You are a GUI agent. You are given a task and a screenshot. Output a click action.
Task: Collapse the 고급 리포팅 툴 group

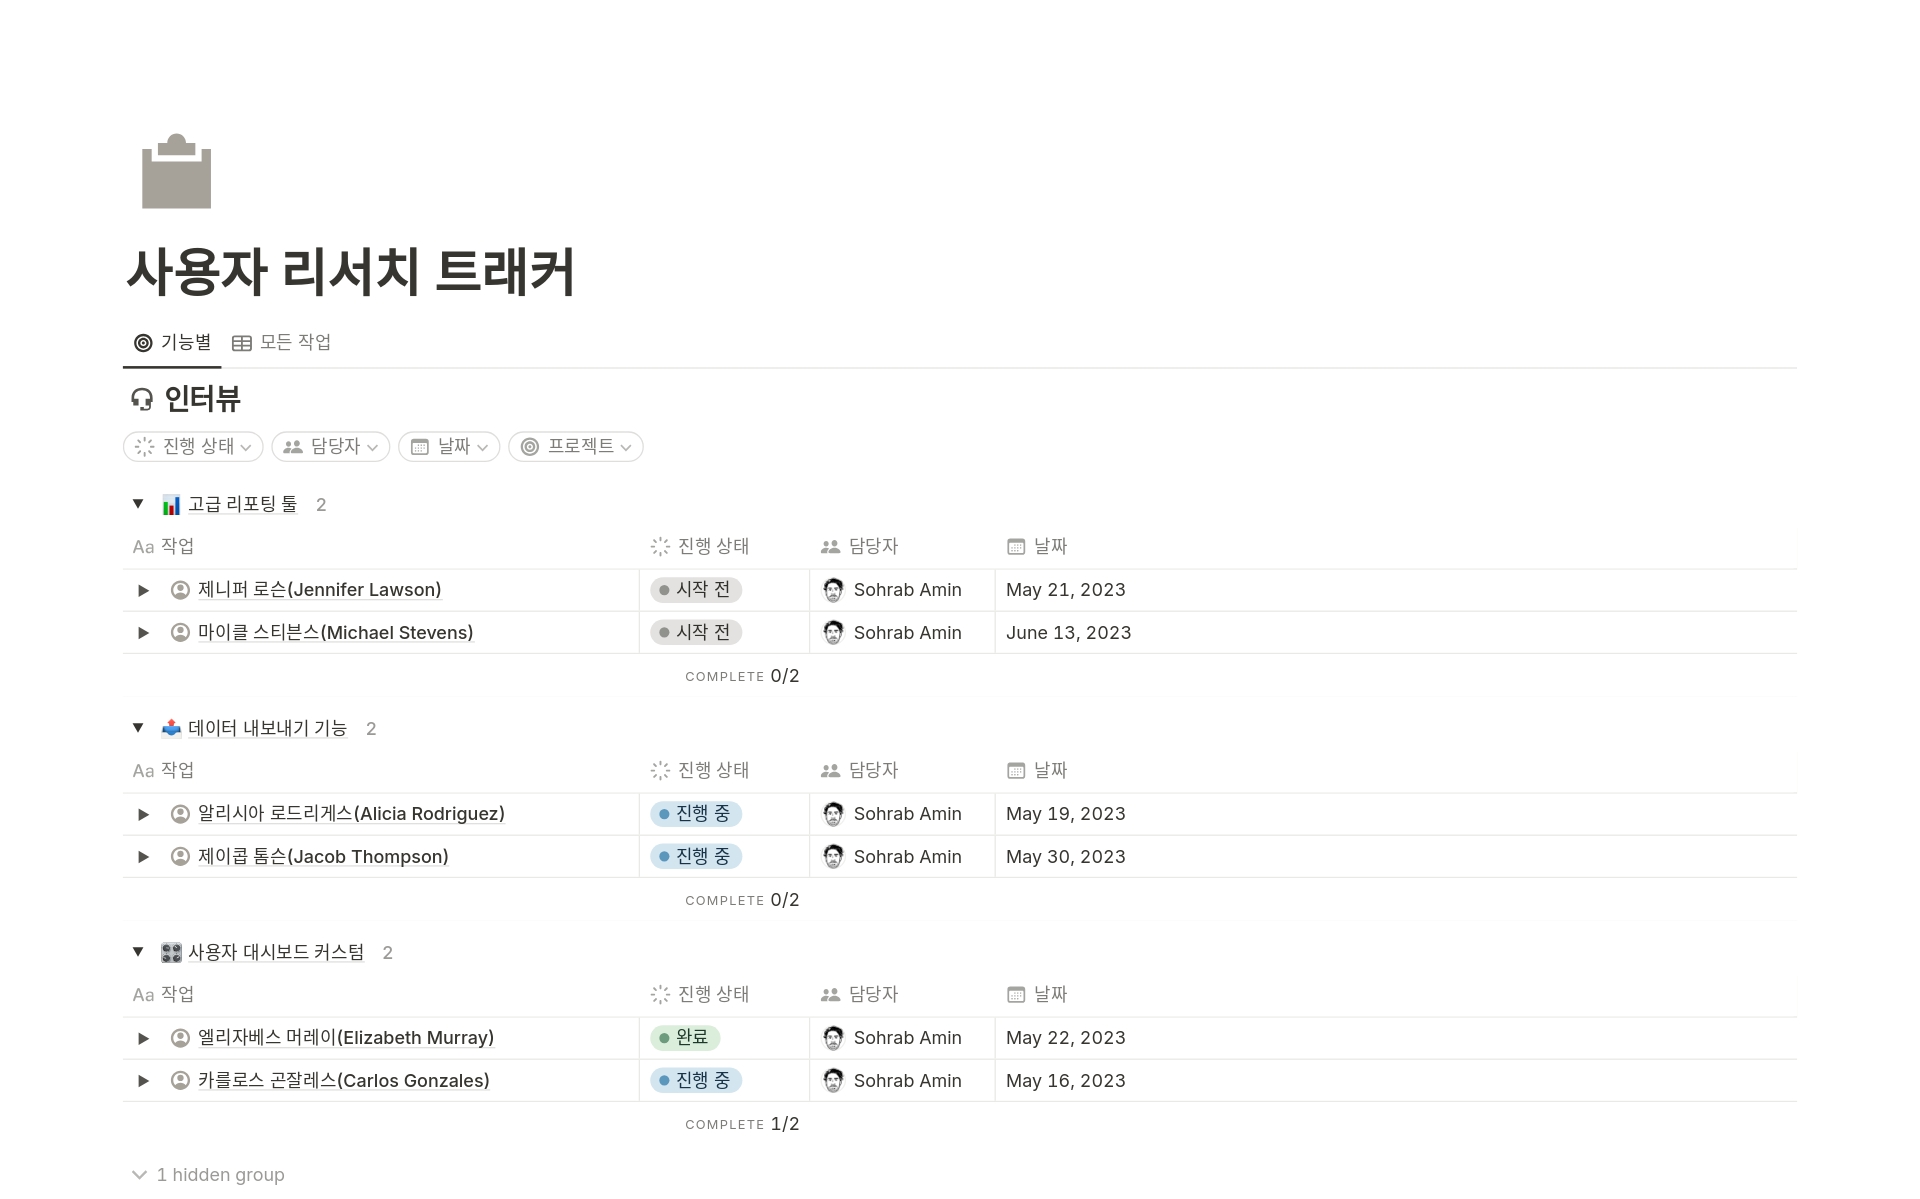(x=138, y=504)
